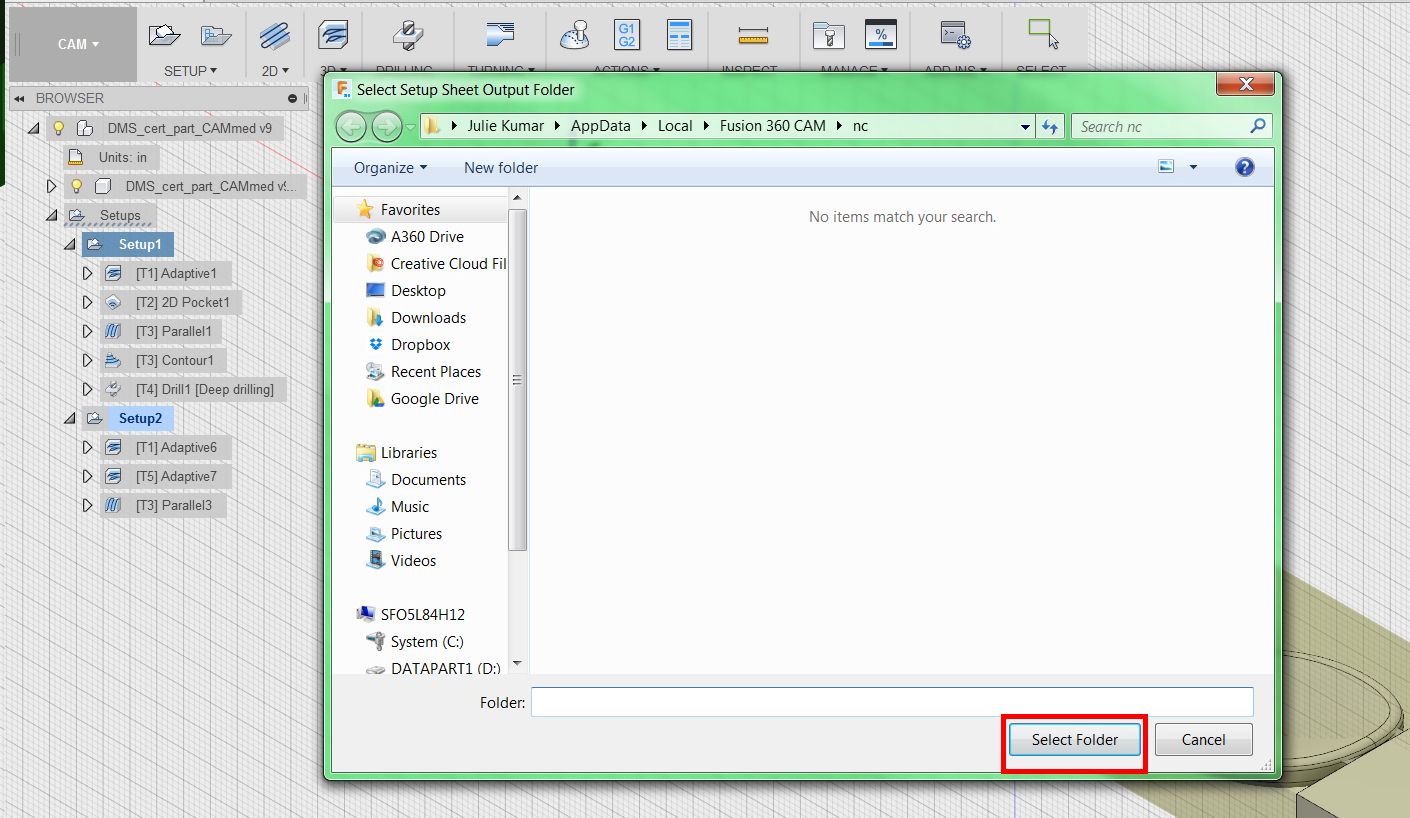Click the Post Process G1 G2 icon

(x=627, y=35)
